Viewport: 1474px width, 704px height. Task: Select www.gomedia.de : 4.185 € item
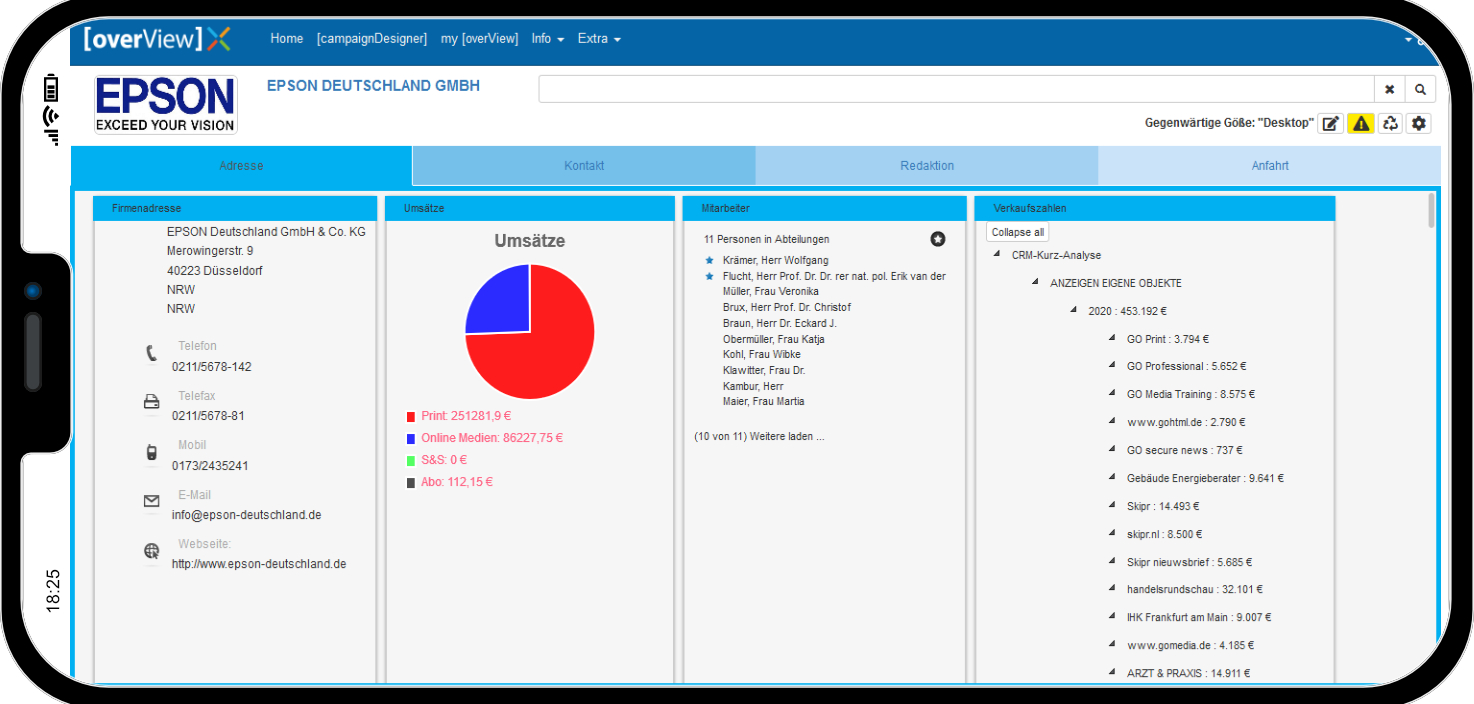(x=1190, y=646)
